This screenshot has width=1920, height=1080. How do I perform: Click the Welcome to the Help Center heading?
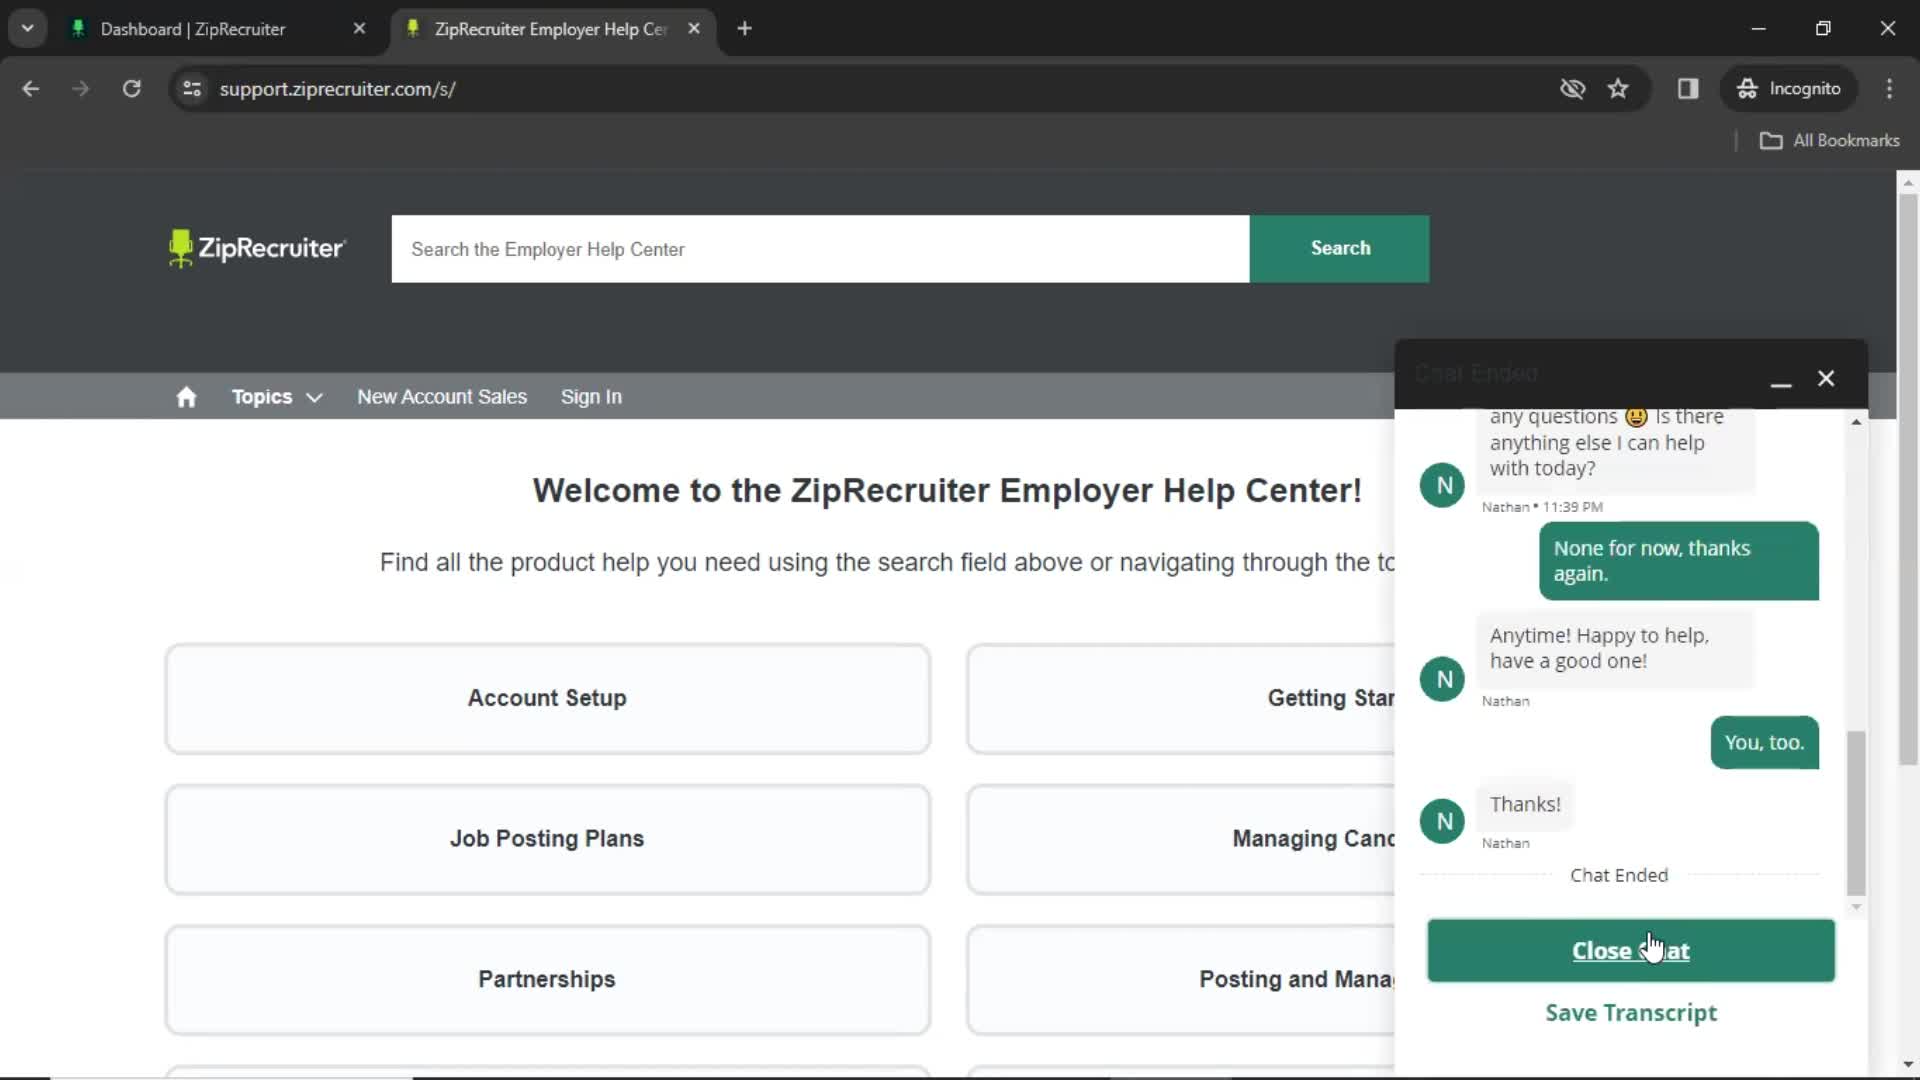click(x=947, y=491)
